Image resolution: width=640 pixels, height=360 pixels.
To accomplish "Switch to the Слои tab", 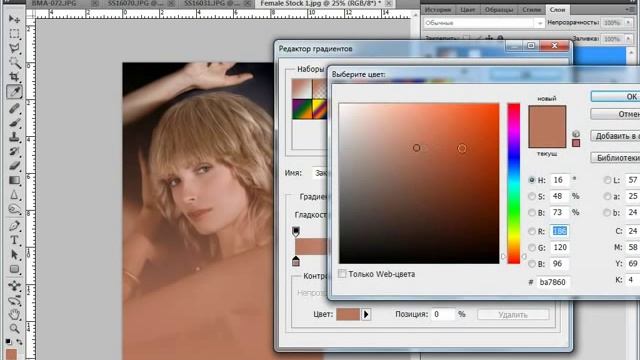I will (557, 9).
